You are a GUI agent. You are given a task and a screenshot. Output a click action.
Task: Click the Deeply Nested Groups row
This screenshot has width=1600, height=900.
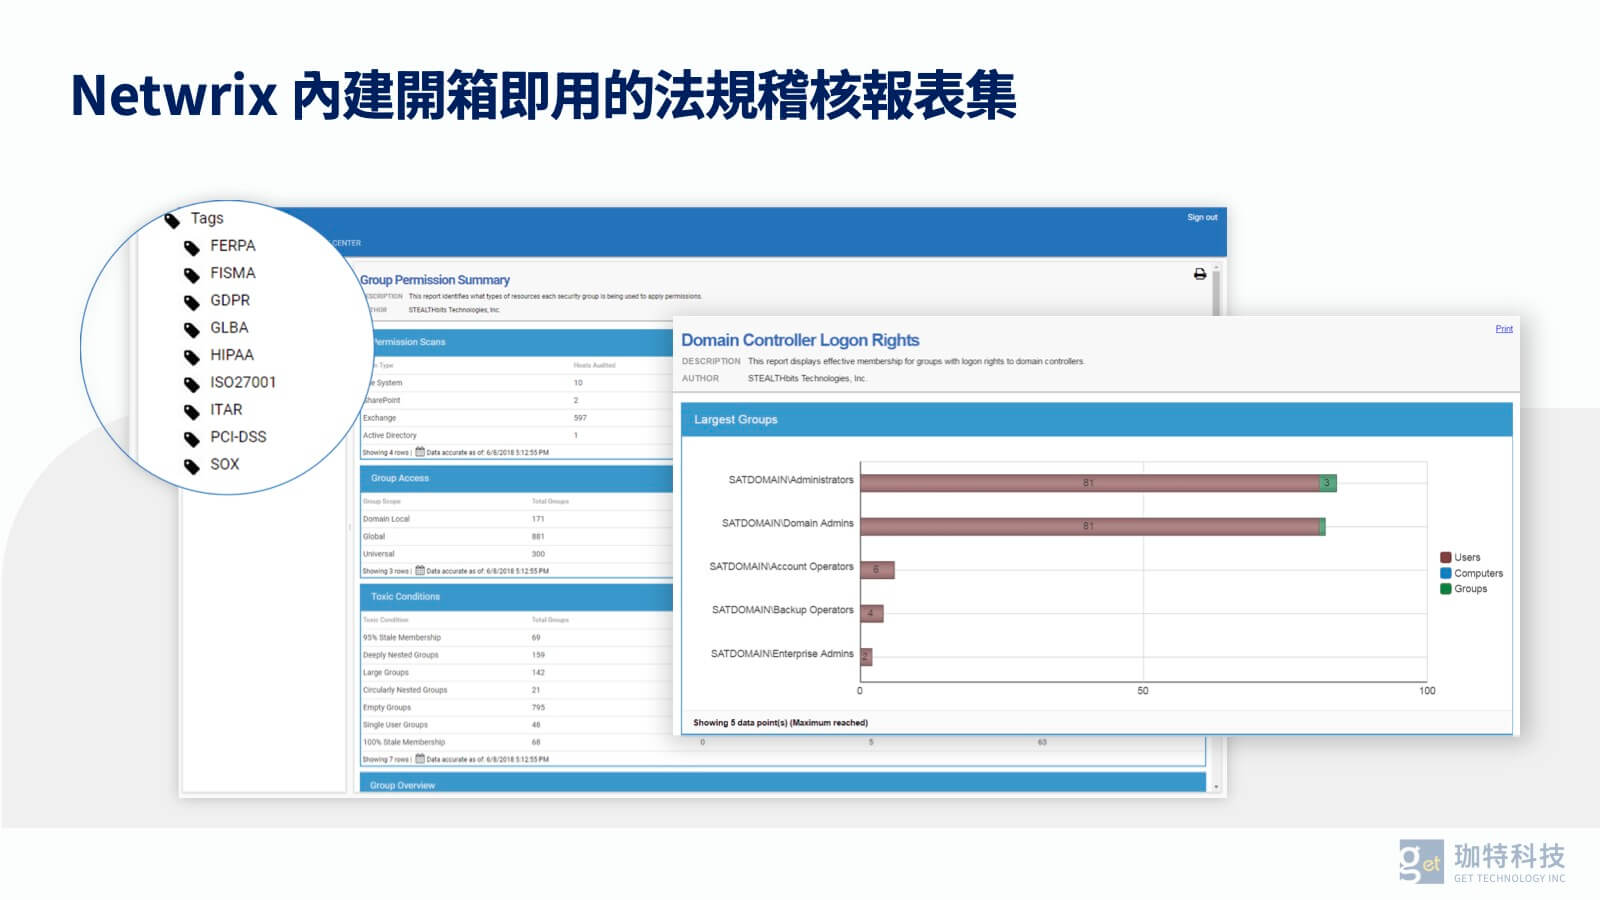(516, 655)
